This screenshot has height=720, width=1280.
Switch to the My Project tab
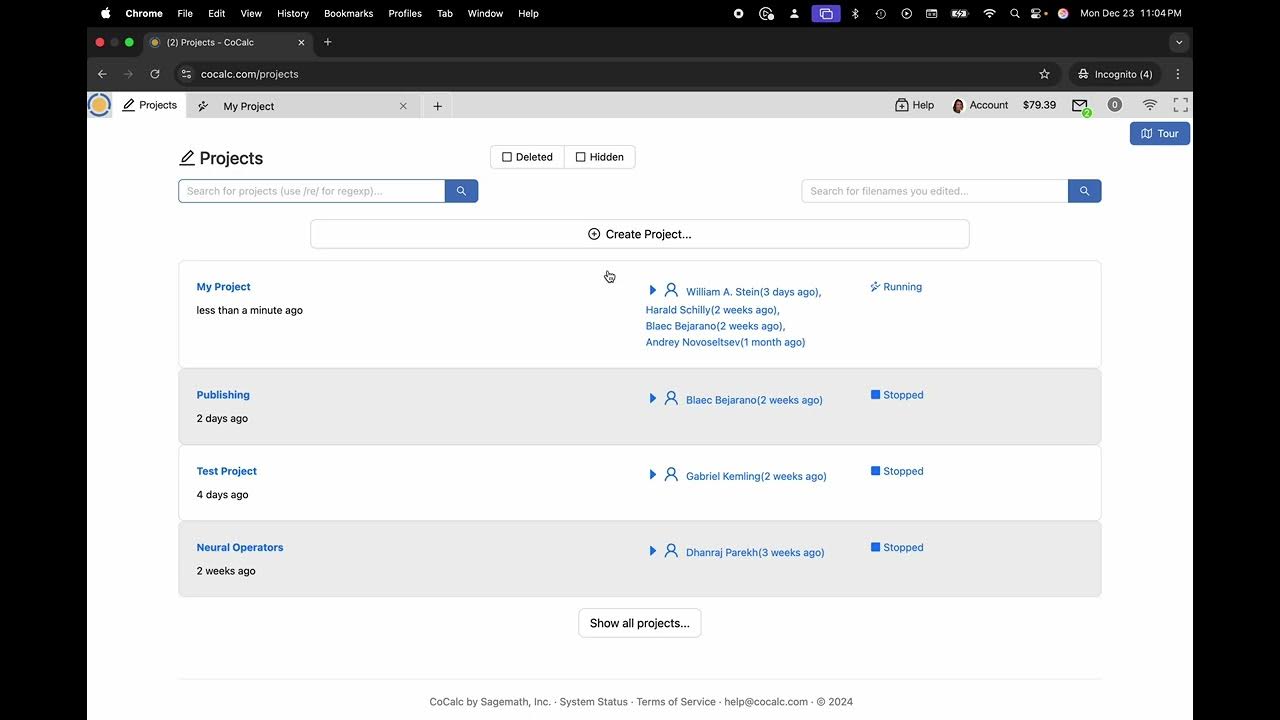[249, 106]
